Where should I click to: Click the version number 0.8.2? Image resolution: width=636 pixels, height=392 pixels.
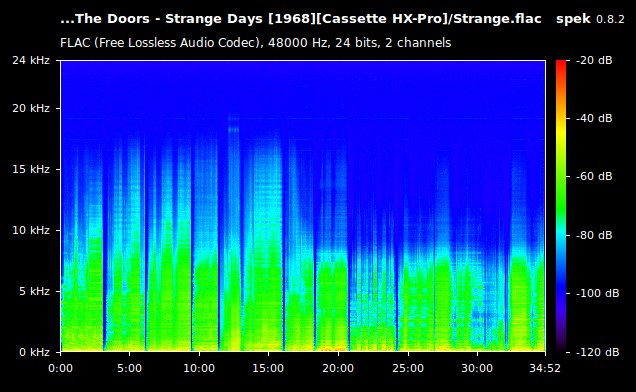coord(610,19)
